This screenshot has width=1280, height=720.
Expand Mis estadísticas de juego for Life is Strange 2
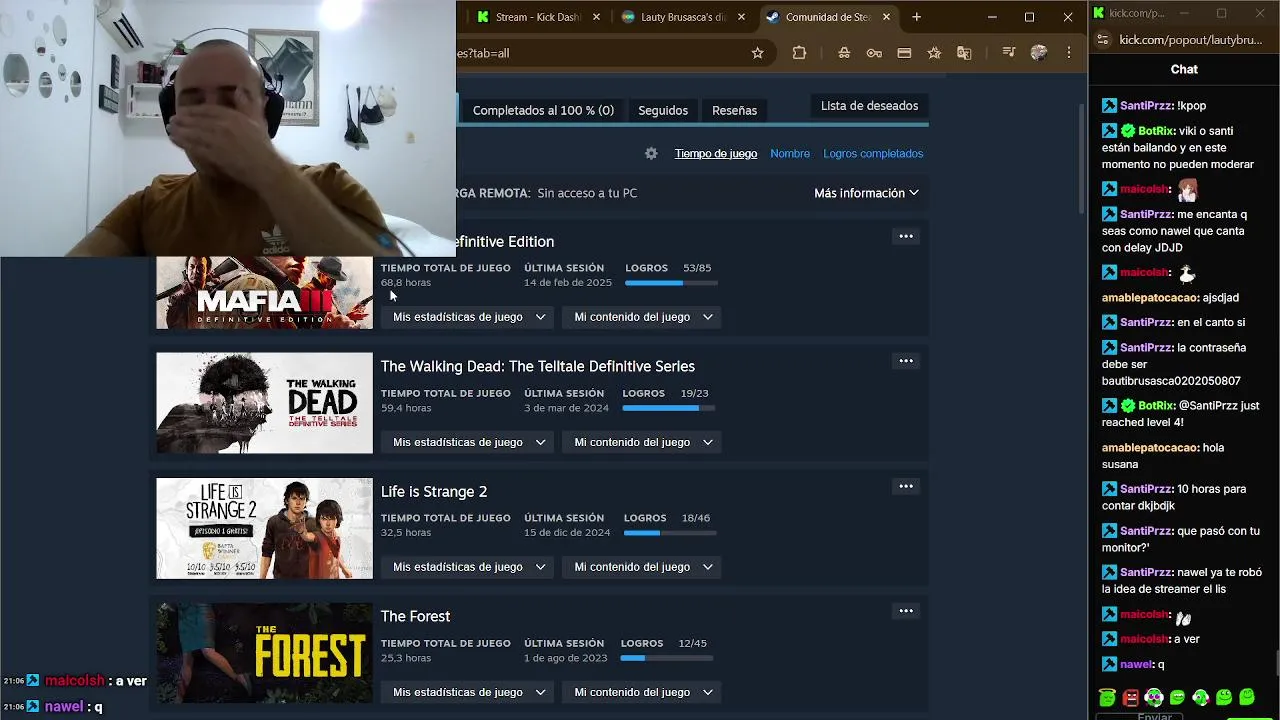pos(469,567)
